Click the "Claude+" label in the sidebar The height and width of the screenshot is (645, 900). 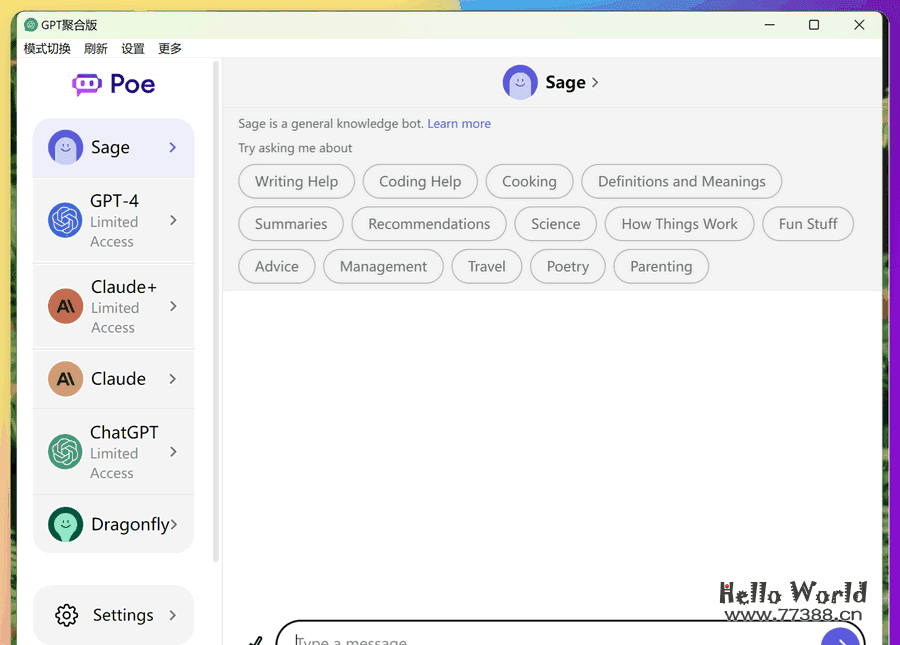(x=124, y=286)
